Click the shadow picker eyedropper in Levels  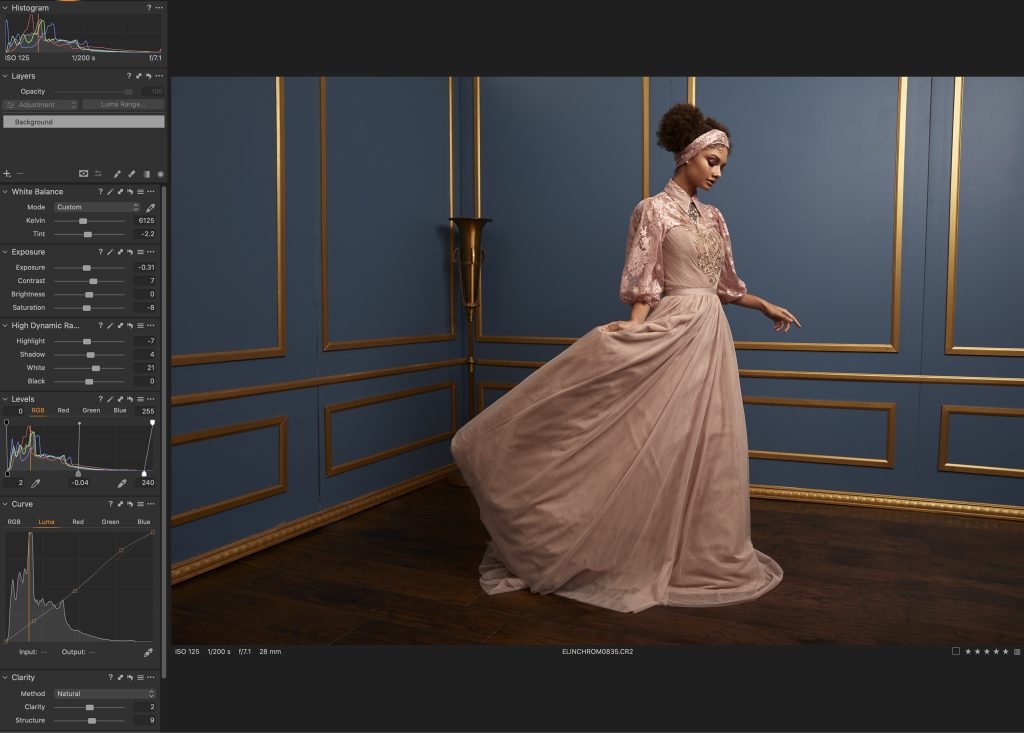click(x=34, y=483)
